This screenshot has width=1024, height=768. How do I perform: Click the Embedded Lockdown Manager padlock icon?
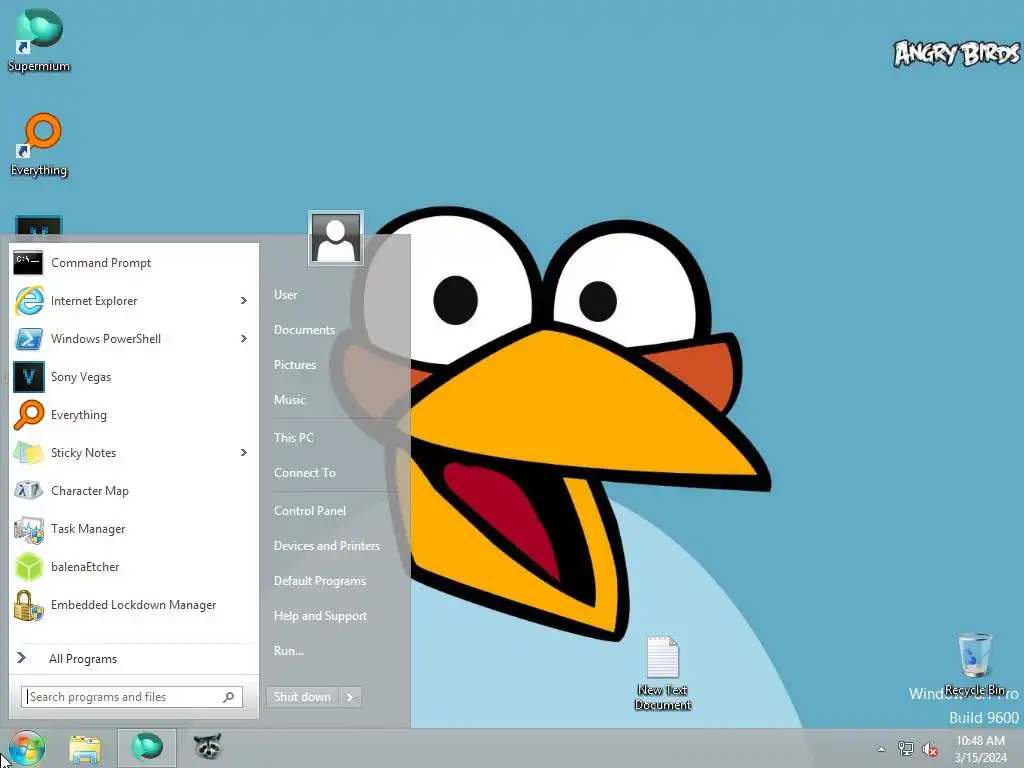(x=29, y=605)
